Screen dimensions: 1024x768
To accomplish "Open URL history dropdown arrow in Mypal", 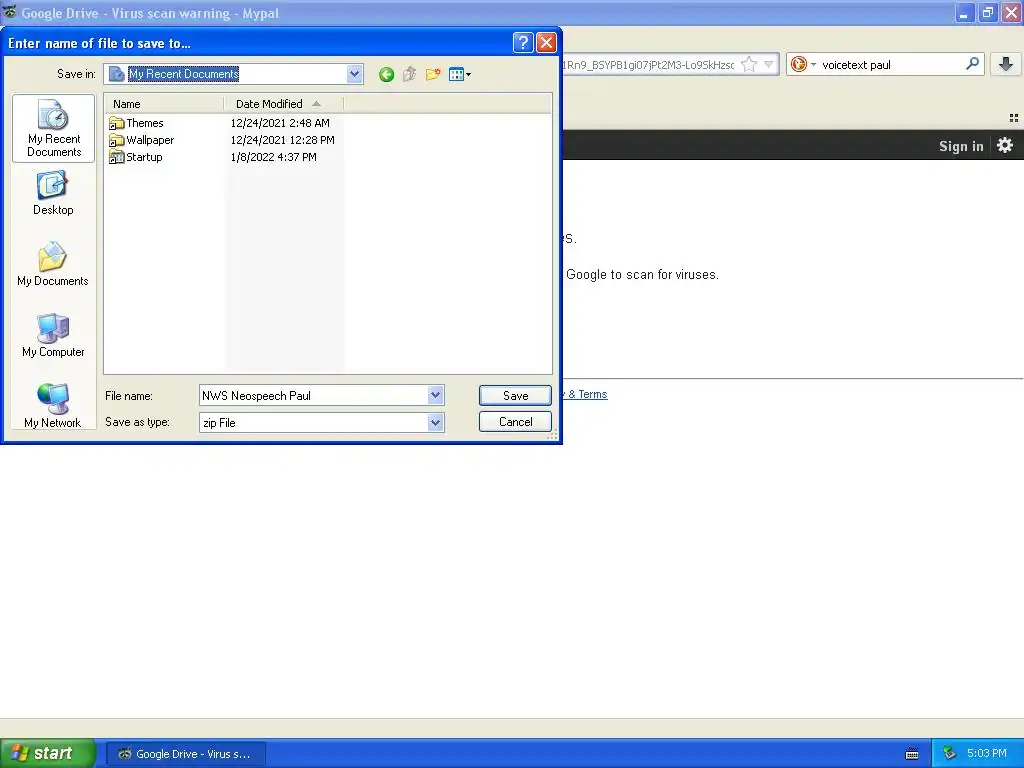I will click(769, 64).
